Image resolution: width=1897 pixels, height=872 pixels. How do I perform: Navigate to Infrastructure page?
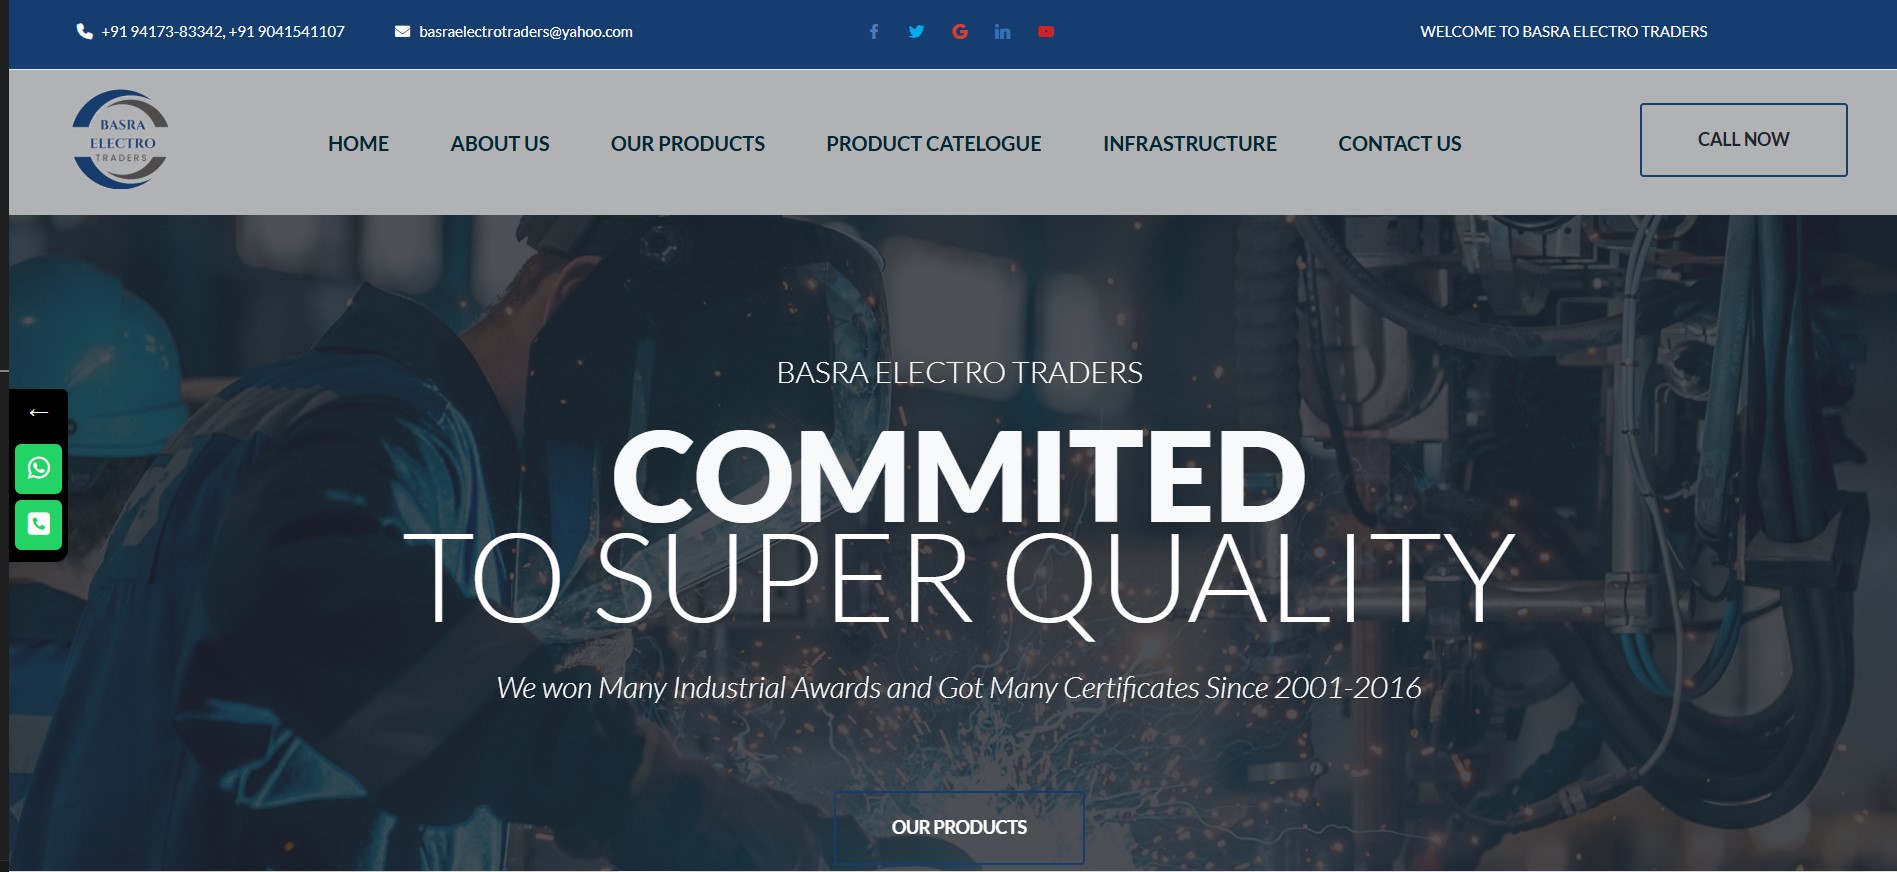(1190, 144)
